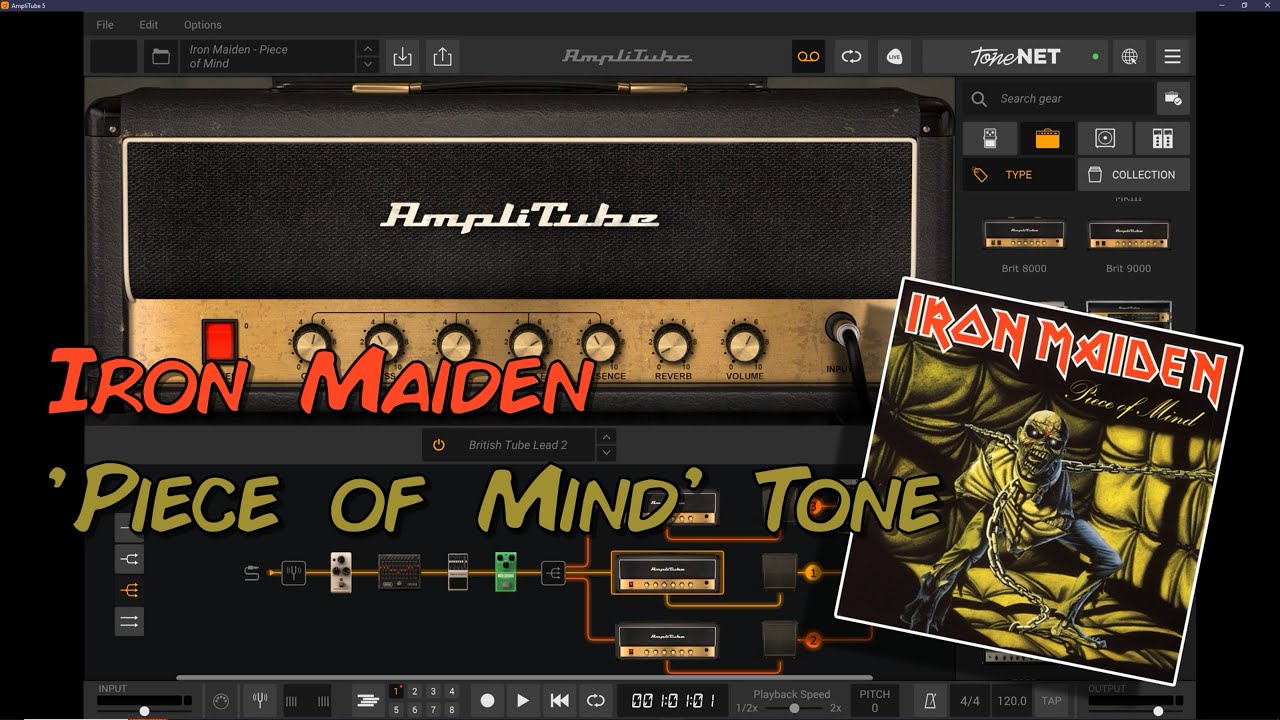Open the Custom Shop icon beside search
Image resolution: width=1280 pixels, height=720 pixels.
click(x=1173, y=99)
